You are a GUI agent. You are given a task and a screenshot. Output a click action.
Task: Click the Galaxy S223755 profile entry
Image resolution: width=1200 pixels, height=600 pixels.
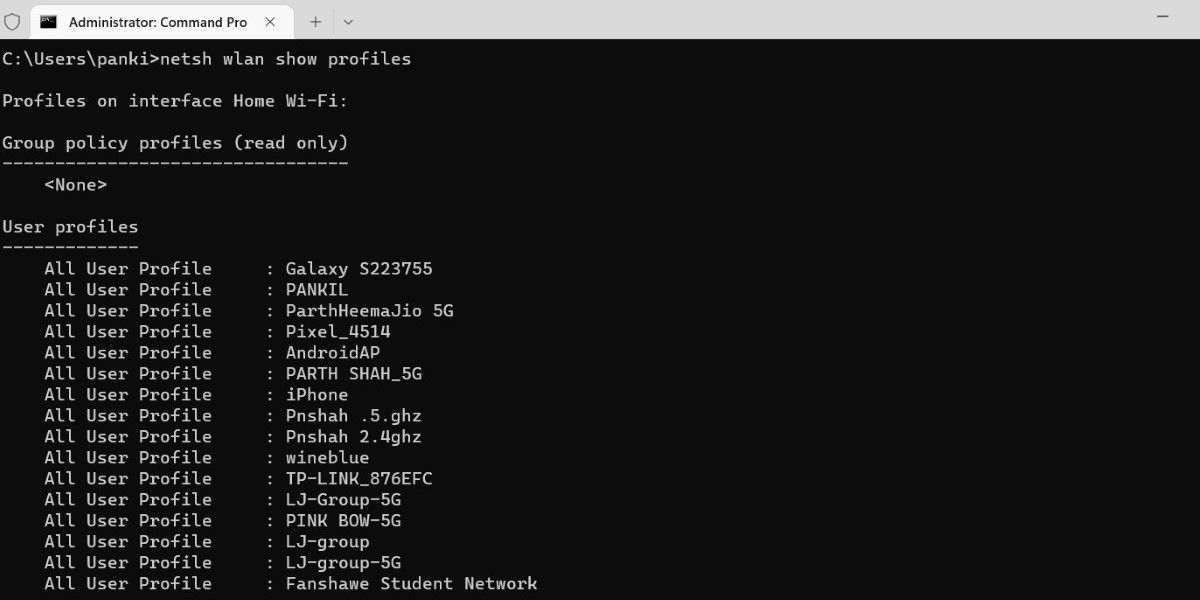359,268
